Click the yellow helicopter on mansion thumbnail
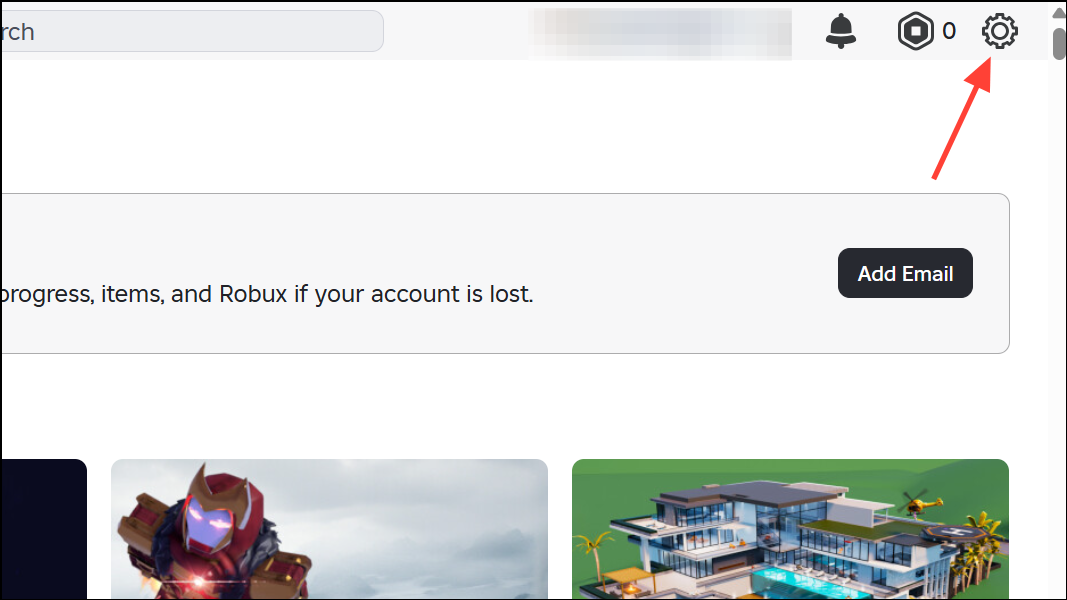The height and width of the screenshot is (600, 1067). (923, 503)
